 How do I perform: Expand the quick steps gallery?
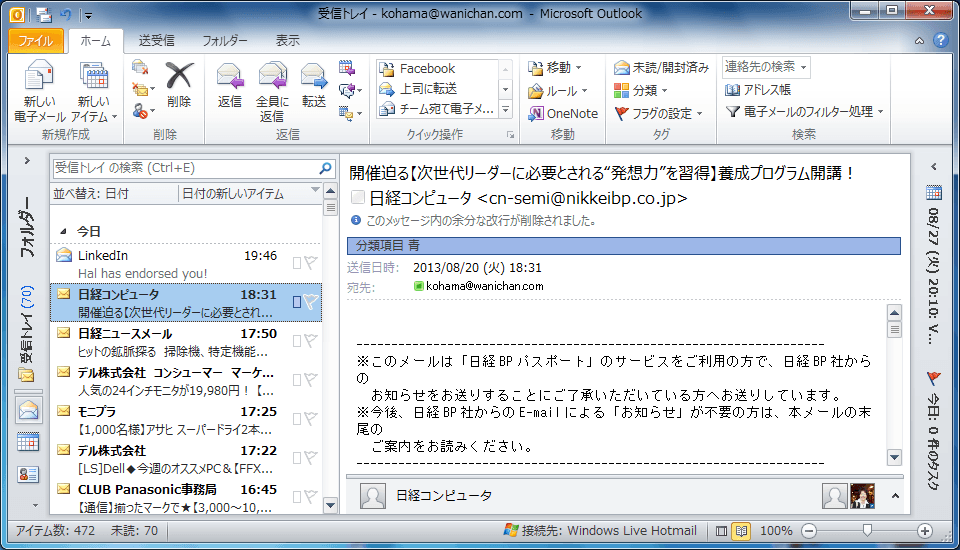(506, 110)
